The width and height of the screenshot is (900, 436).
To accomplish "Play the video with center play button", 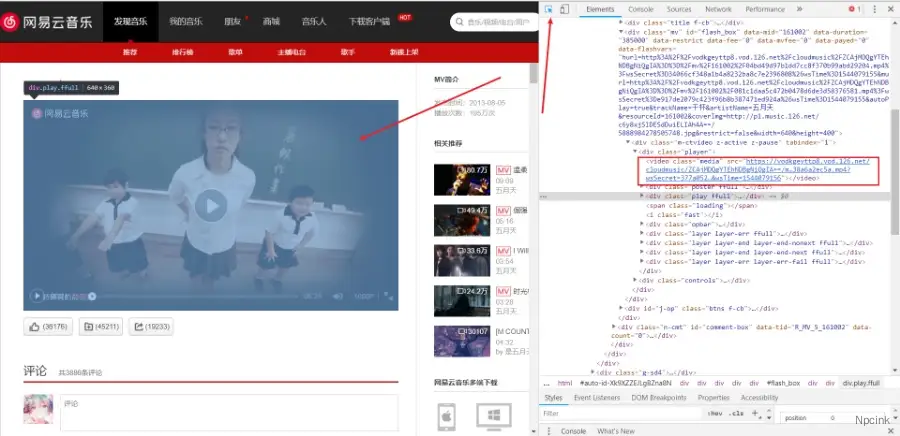I will tap(211, 205).
